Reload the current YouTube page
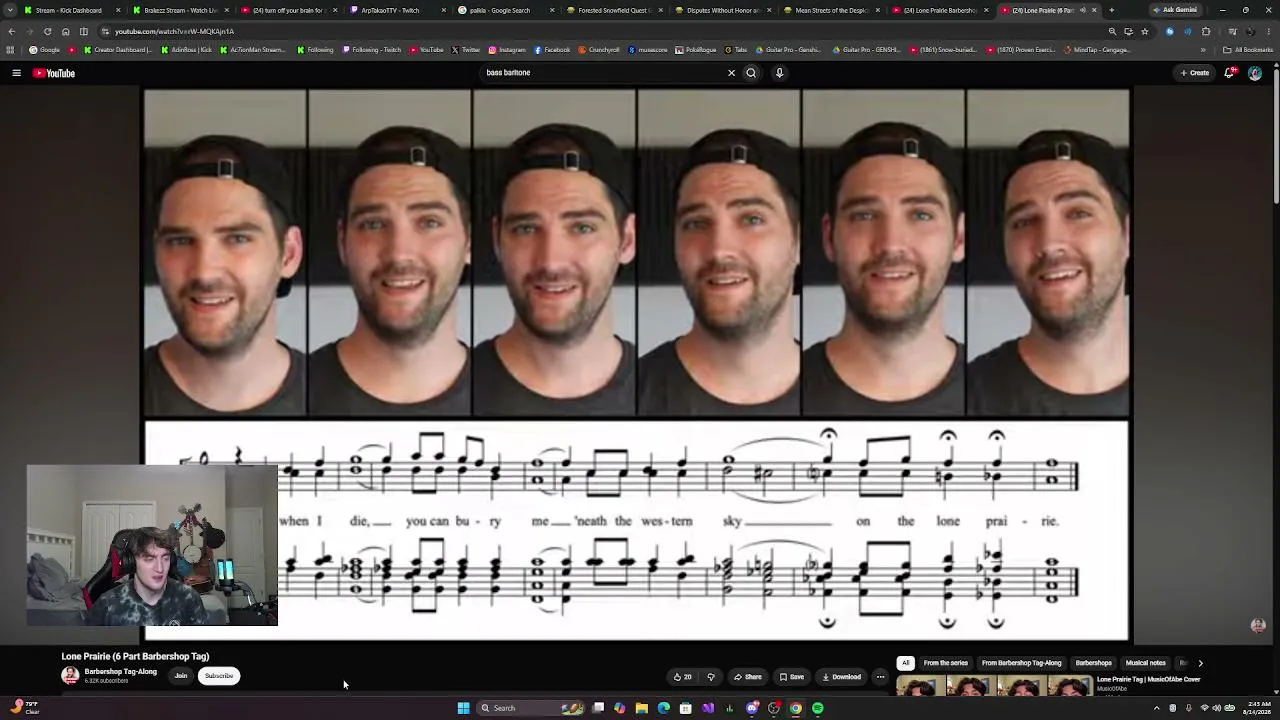Screen dimensions: 1280x720 coord(47,31)
